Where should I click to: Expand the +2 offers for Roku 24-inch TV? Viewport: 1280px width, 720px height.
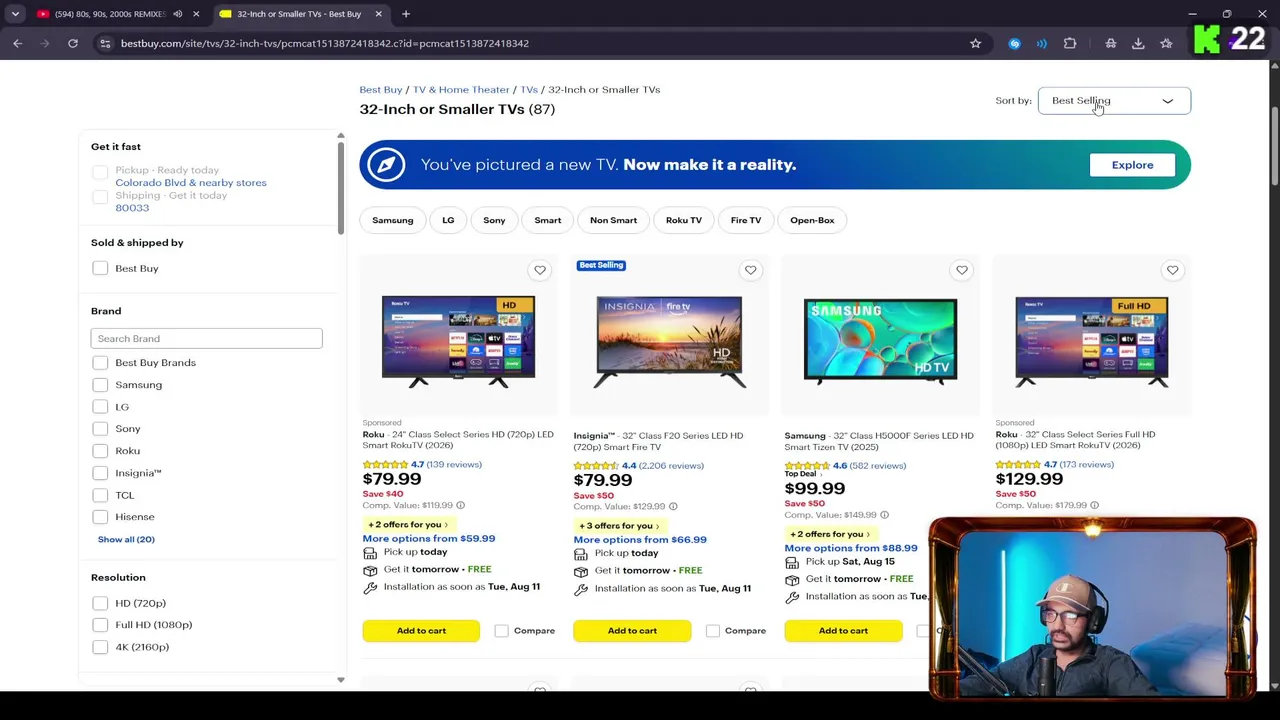407,525
